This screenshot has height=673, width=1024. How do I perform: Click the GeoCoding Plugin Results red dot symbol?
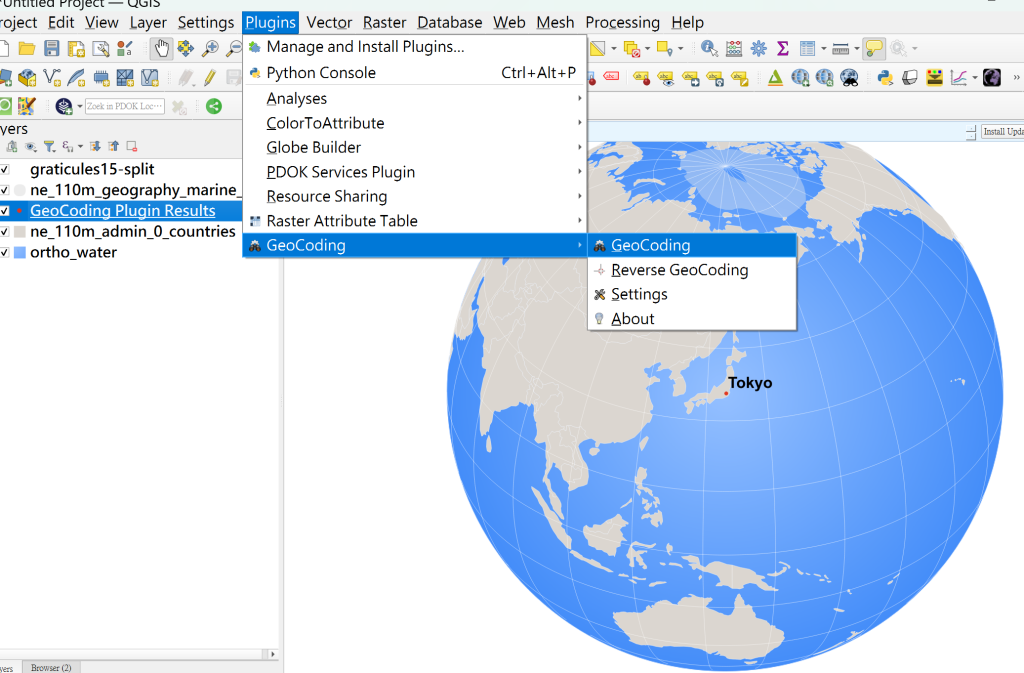click(x=20, y=211)
